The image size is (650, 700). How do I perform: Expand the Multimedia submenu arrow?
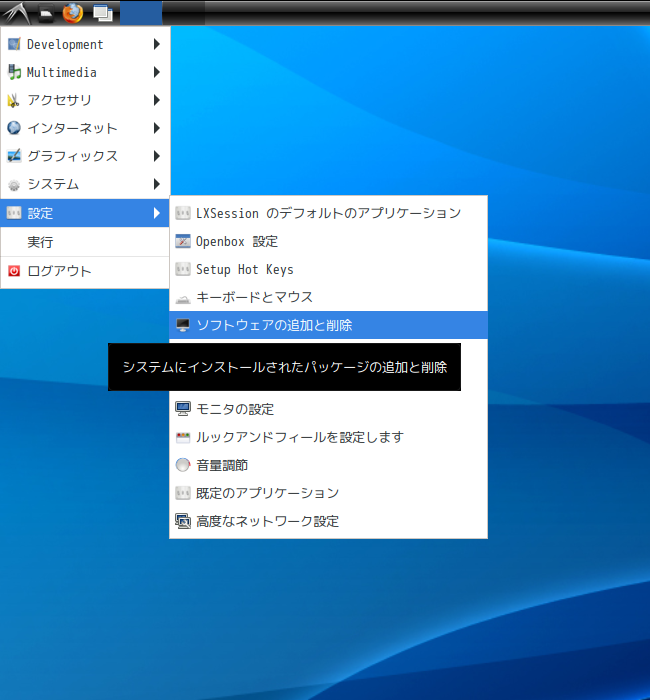click(x=157, y=72)
